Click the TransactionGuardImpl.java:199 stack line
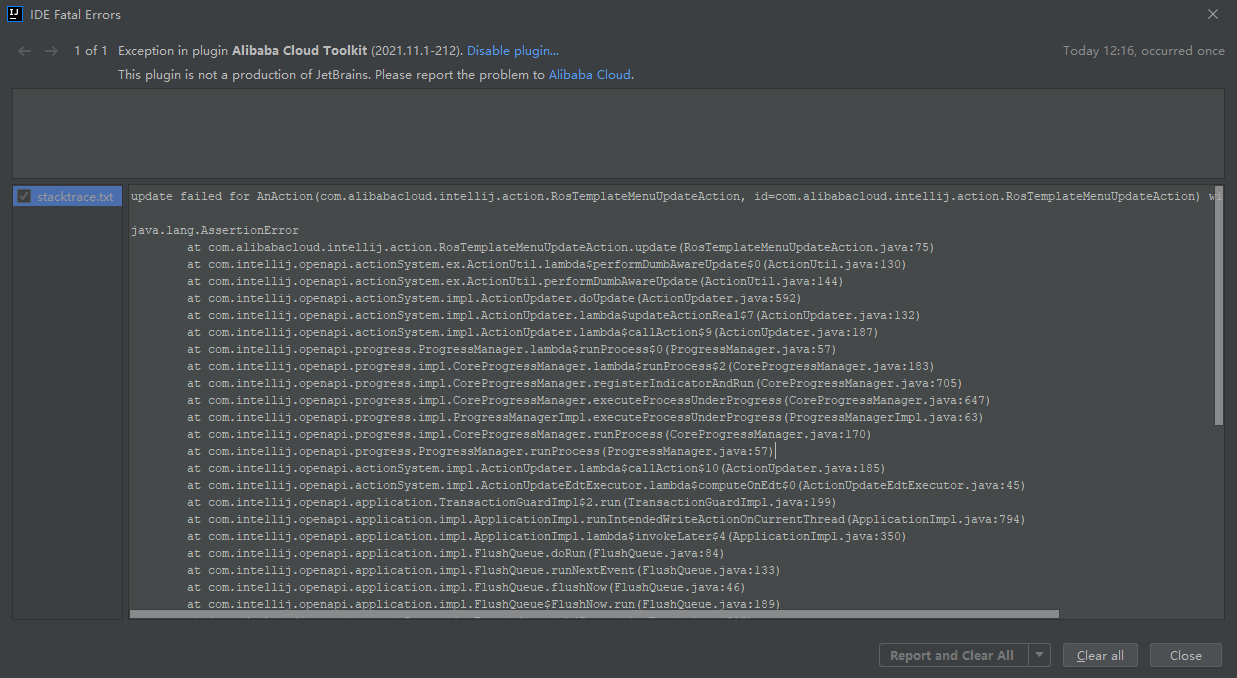 coord(511,502)
